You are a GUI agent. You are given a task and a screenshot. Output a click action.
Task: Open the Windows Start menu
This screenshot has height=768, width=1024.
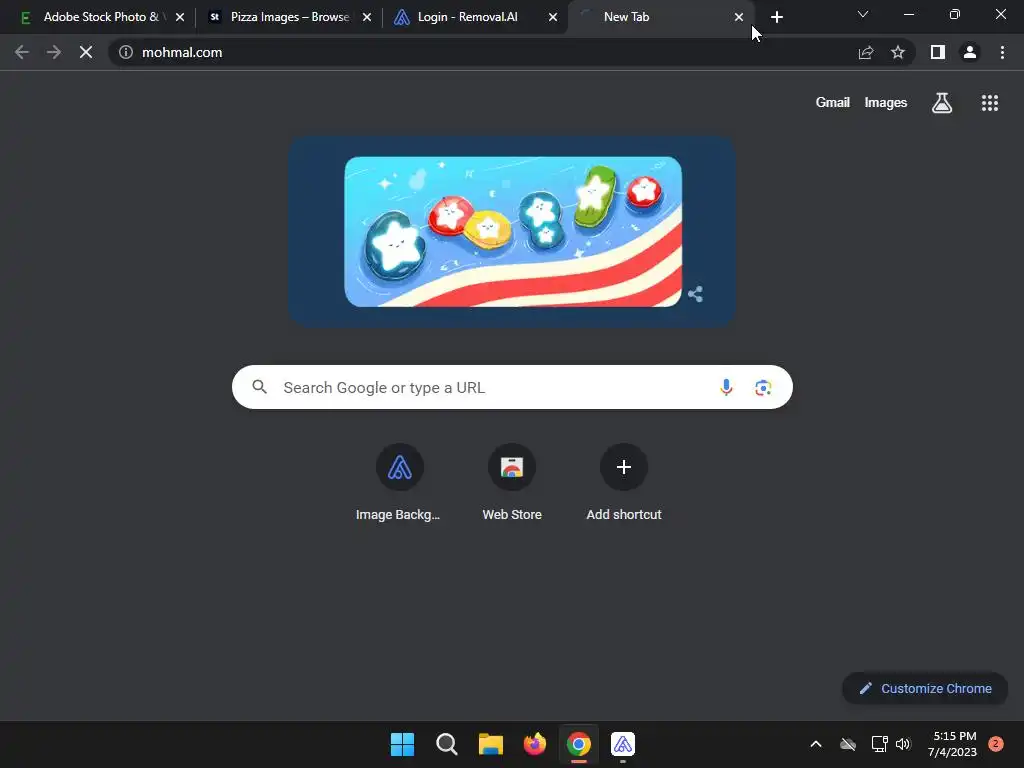[402, 744]
